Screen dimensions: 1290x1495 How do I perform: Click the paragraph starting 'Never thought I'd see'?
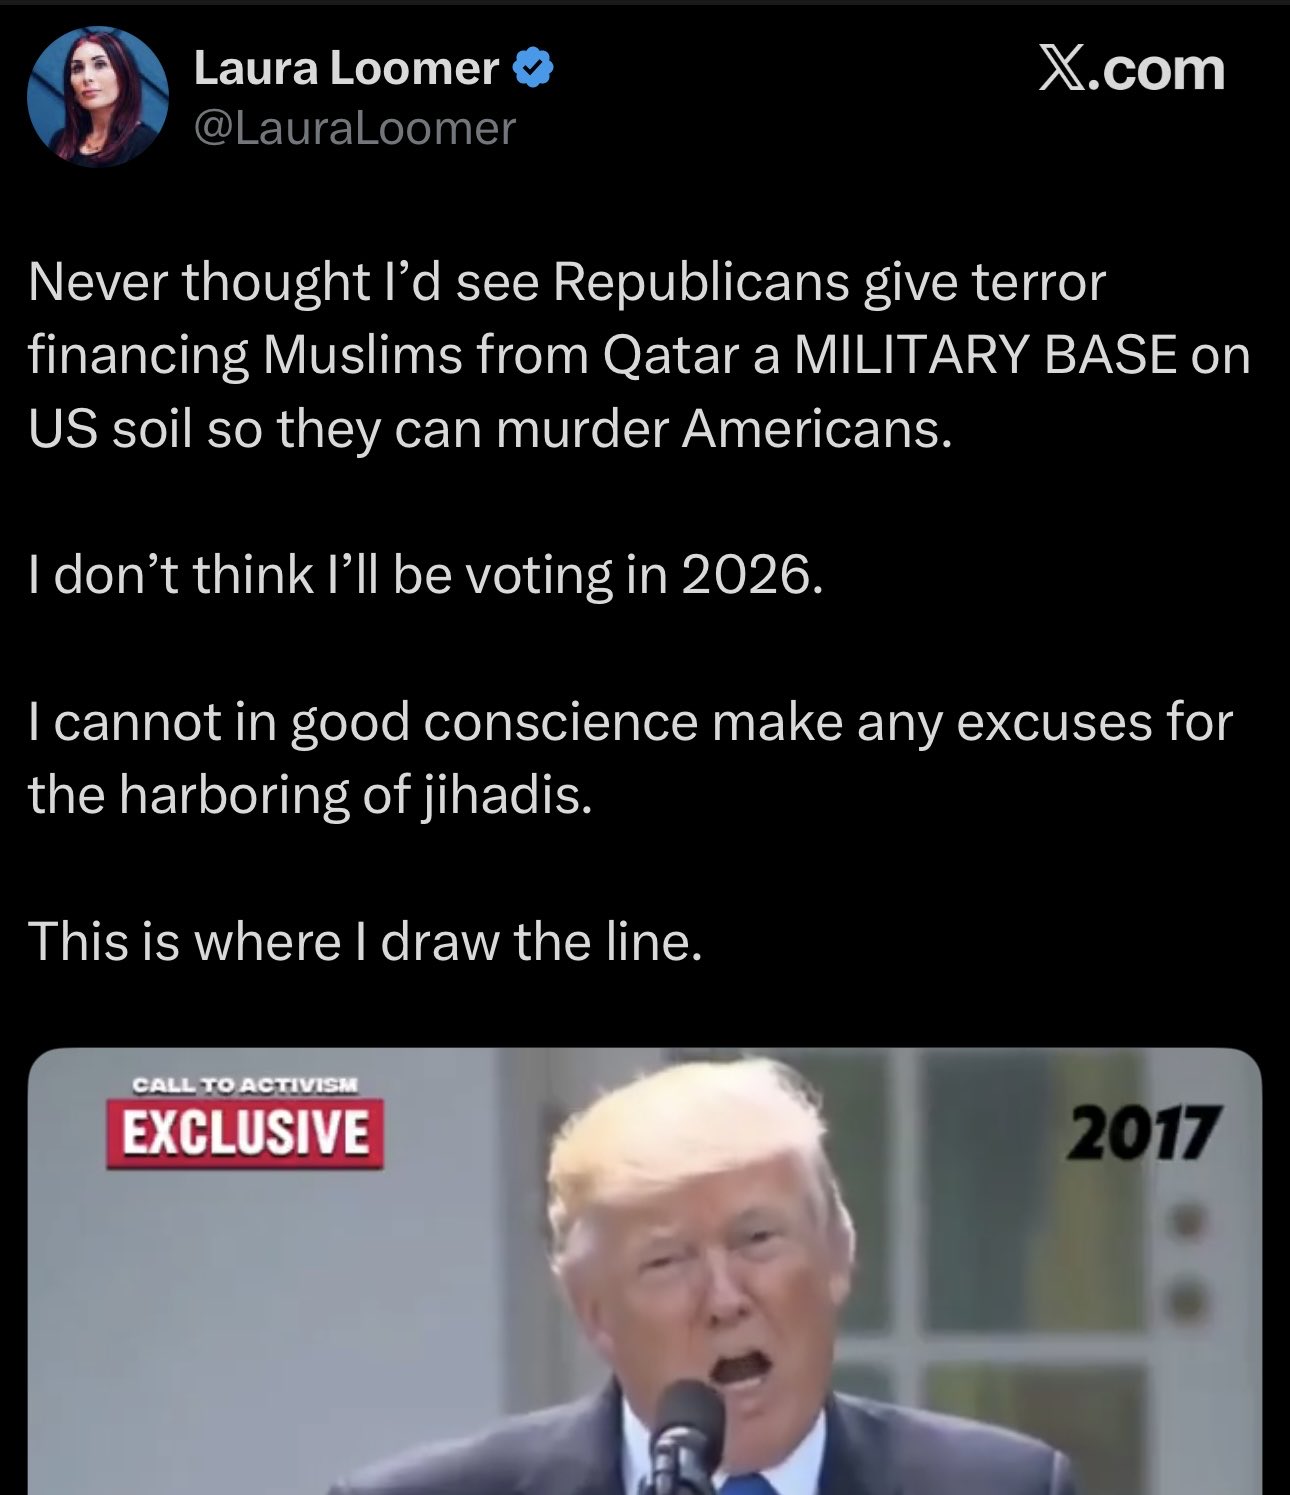639,355
